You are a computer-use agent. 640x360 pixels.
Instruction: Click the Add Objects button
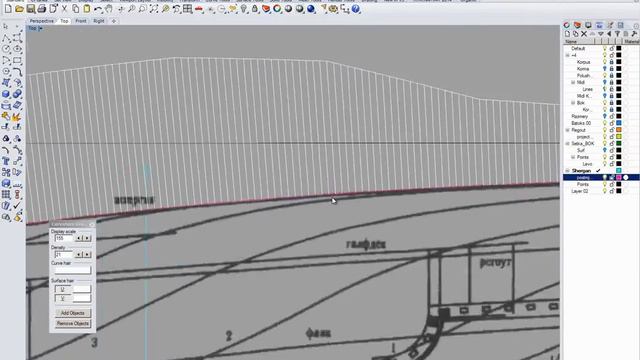pyautogui.click(x=73, y=313)
